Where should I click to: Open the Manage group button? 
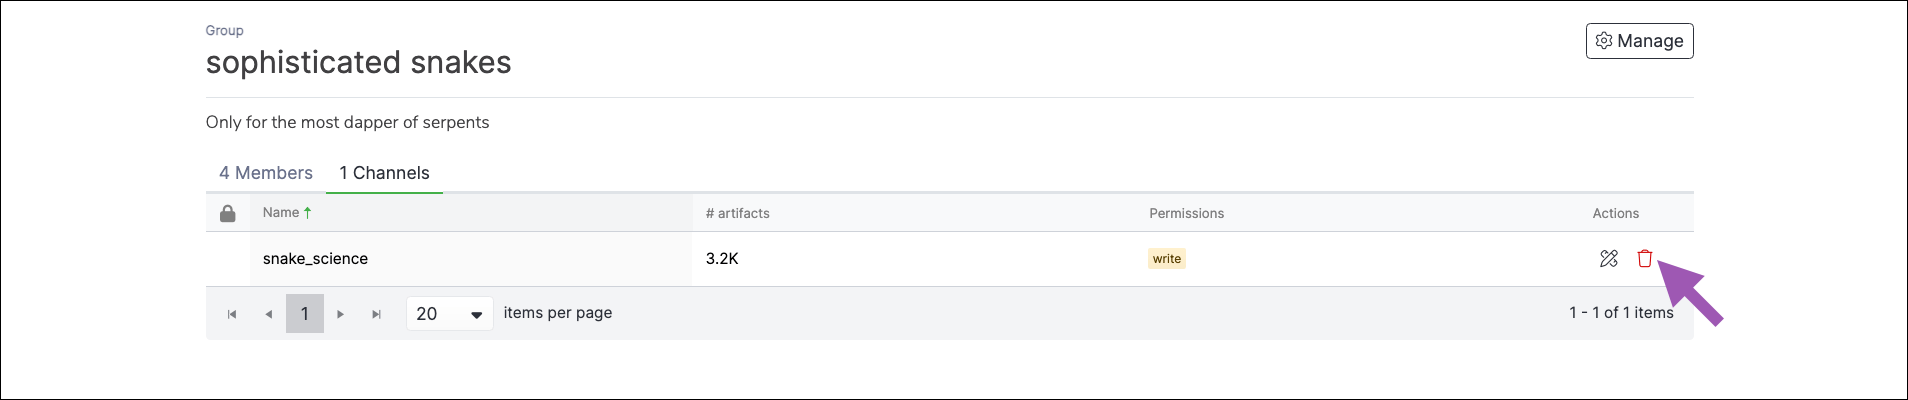coord(1639,41)
